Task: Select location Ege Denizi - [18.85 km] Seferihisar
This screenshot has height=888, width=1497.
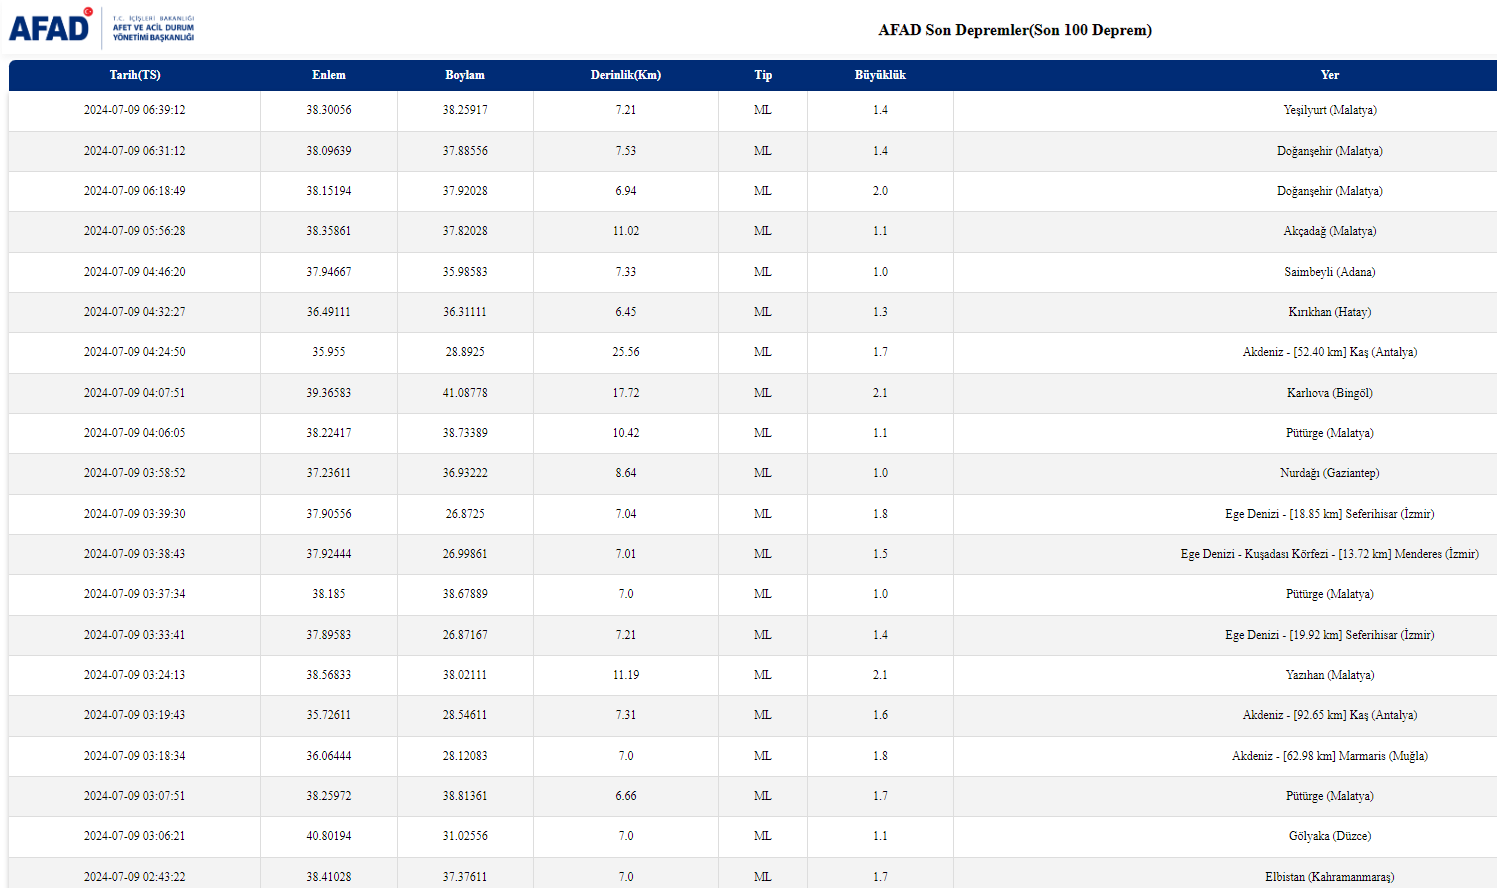Action: pos(1330,514)
